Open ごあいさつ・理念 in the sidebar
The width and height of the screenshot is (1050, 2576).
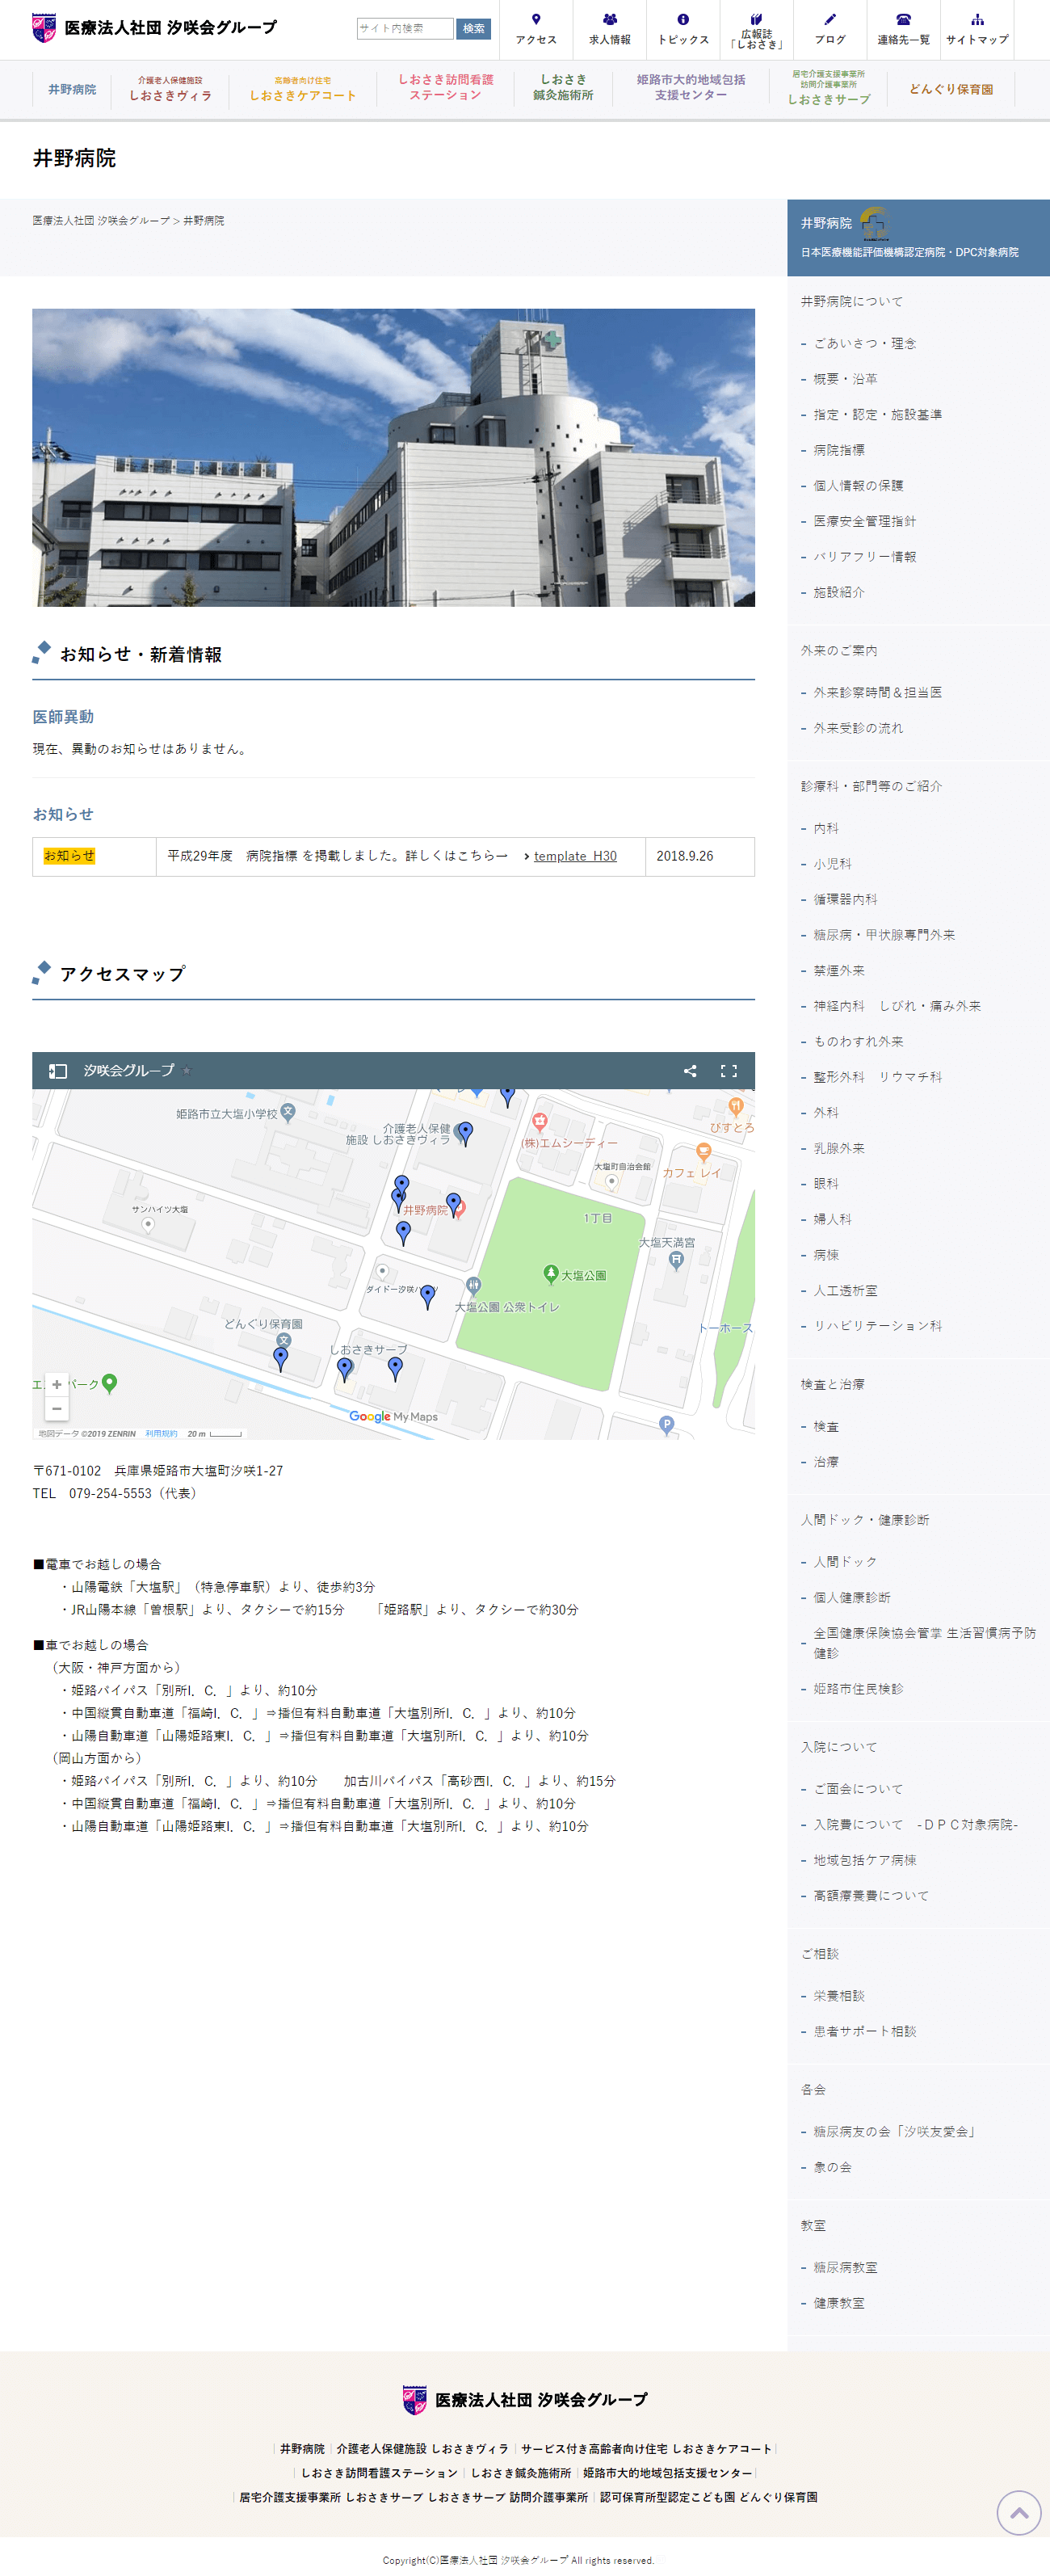point(865,343)
